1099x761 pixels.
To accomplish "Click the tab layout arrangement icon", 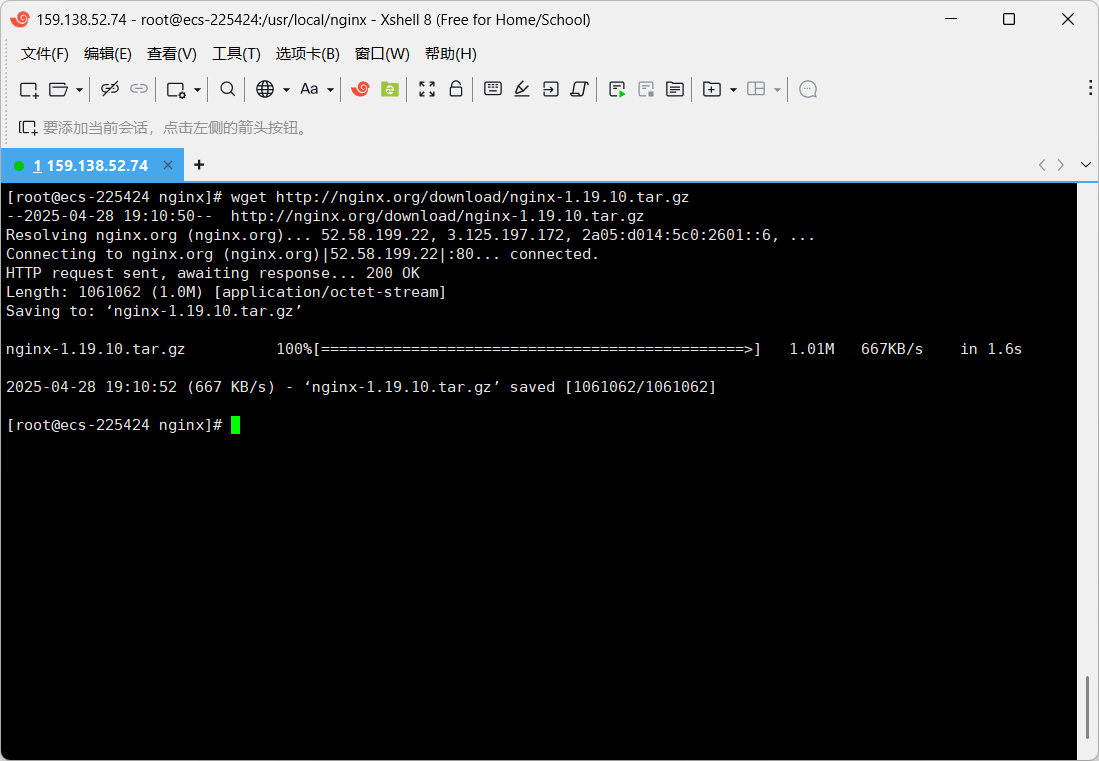I will pos(756,89).
